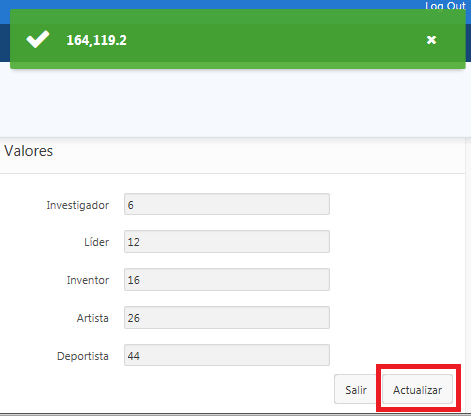
Task: Focus the Deportista field showing 44
Action: (227, 355)
